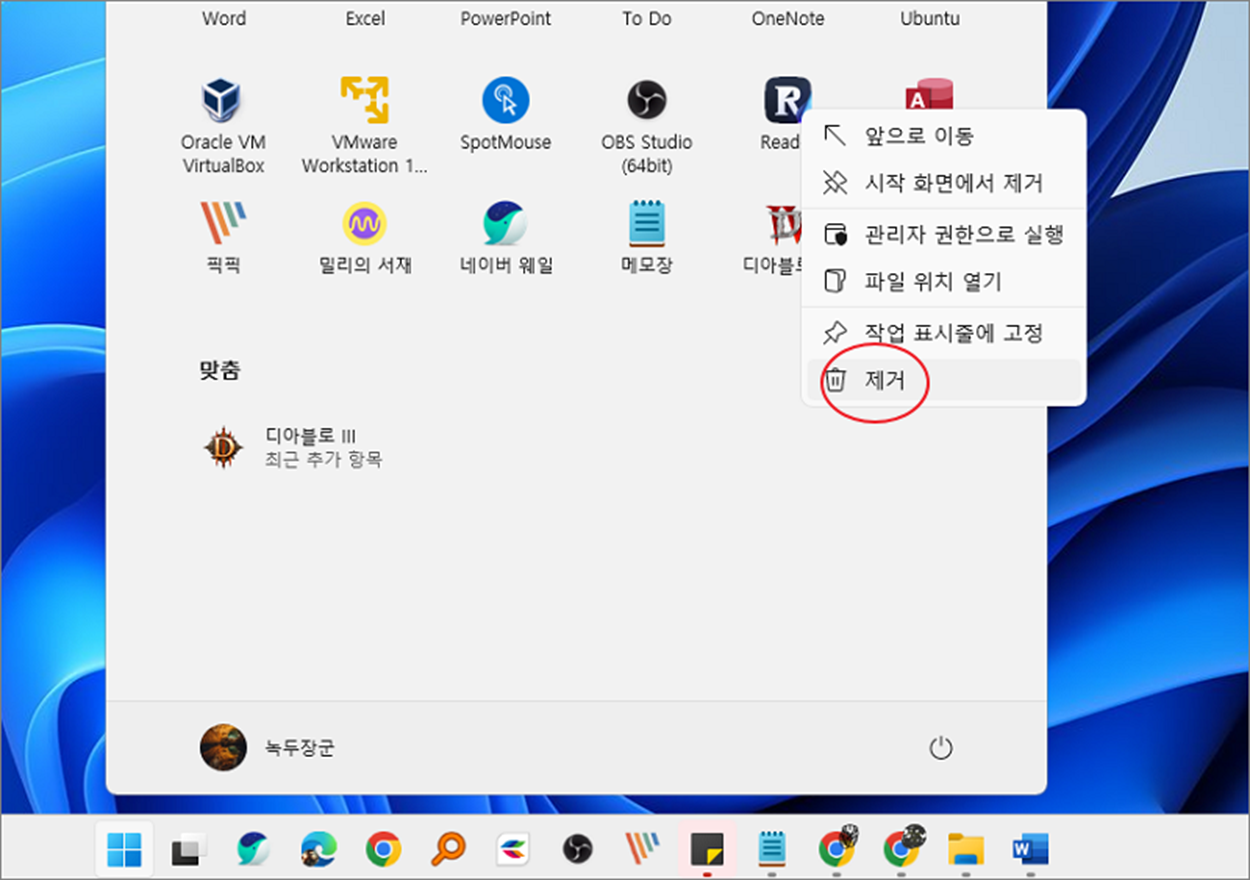Viewport: 1250px width, 880px height.
Task: Select 파일 위치 열기 in context menu
Action: [944, 282]
